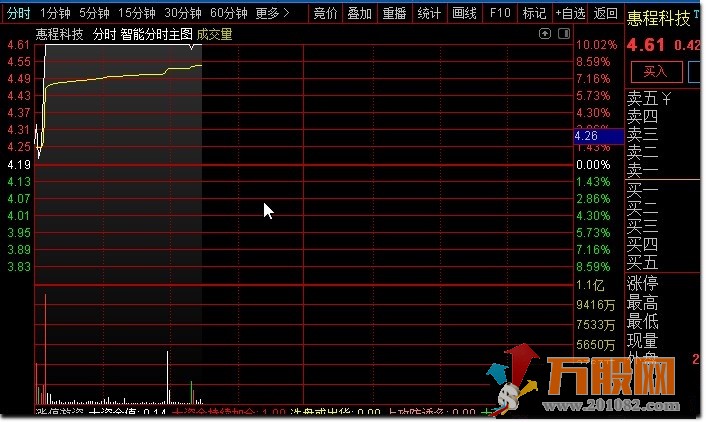Select the 5分钟 period tab
706x422 pixels.
point(95,13)
